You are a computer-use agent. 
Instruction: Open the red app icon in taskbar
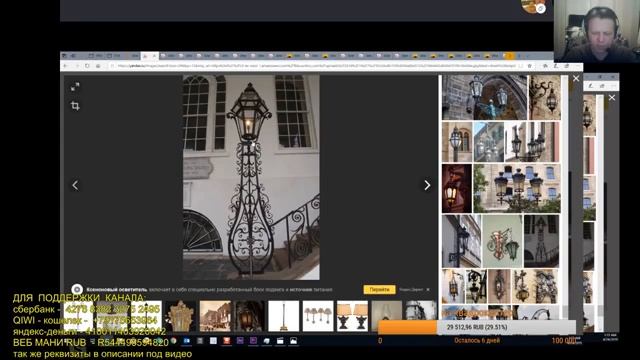(x=227, y=341)
